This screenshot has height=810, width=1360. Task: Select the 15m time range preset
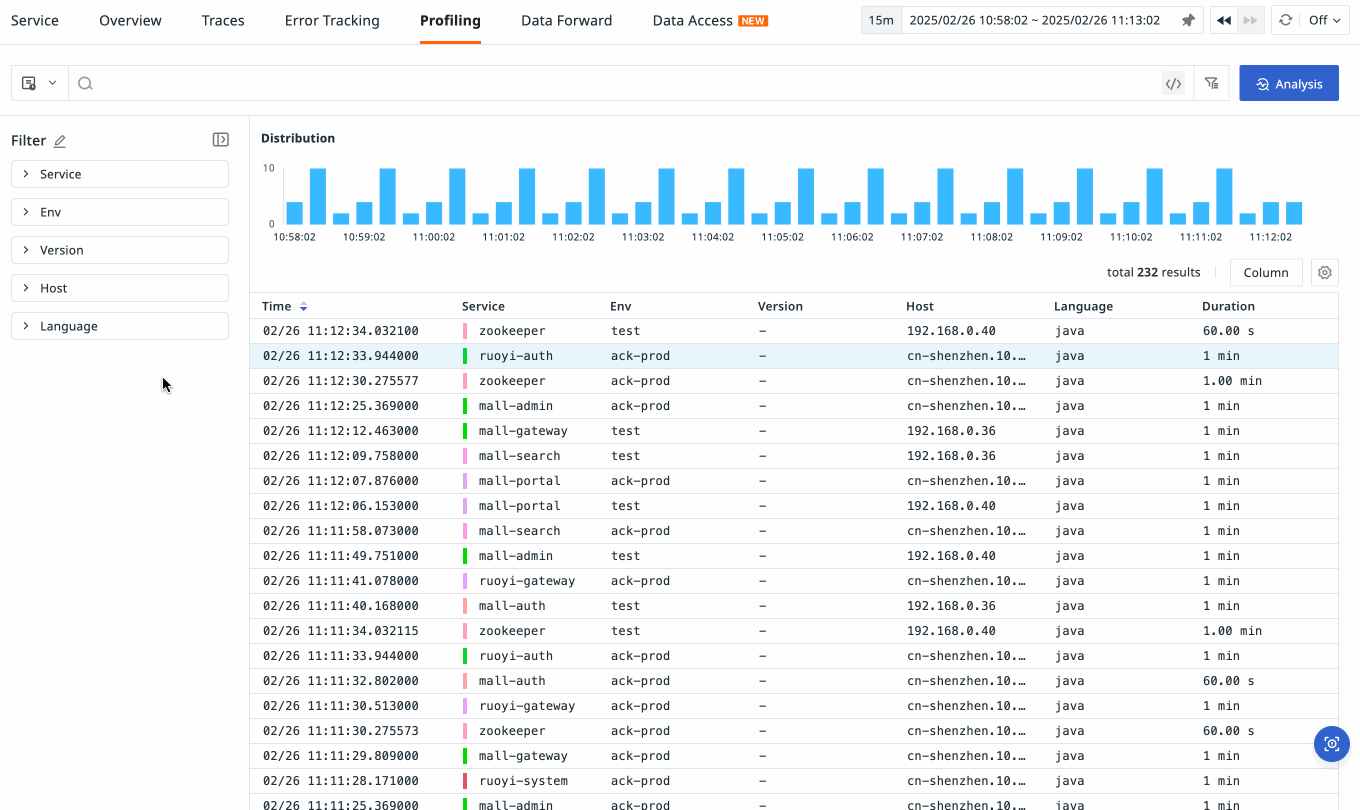pyautogui.click(x=881, y=20)
